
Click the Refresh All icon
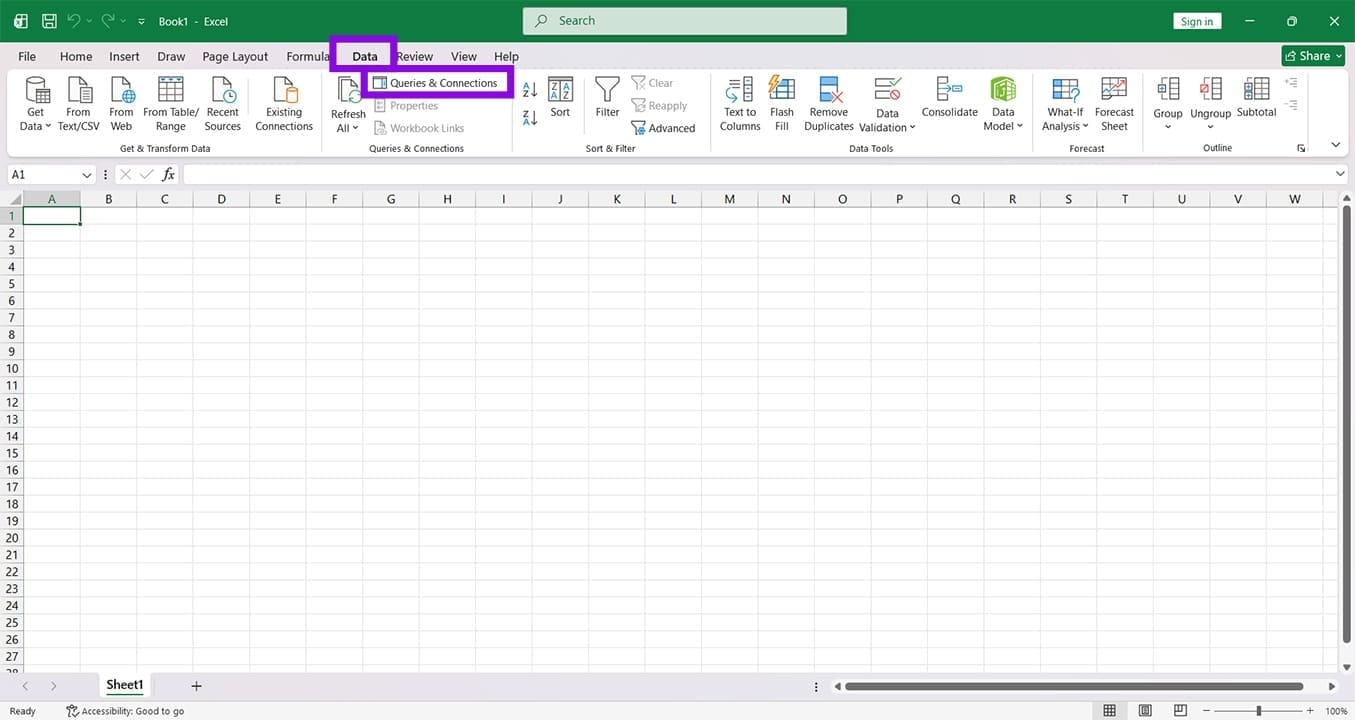coord(348,90)
